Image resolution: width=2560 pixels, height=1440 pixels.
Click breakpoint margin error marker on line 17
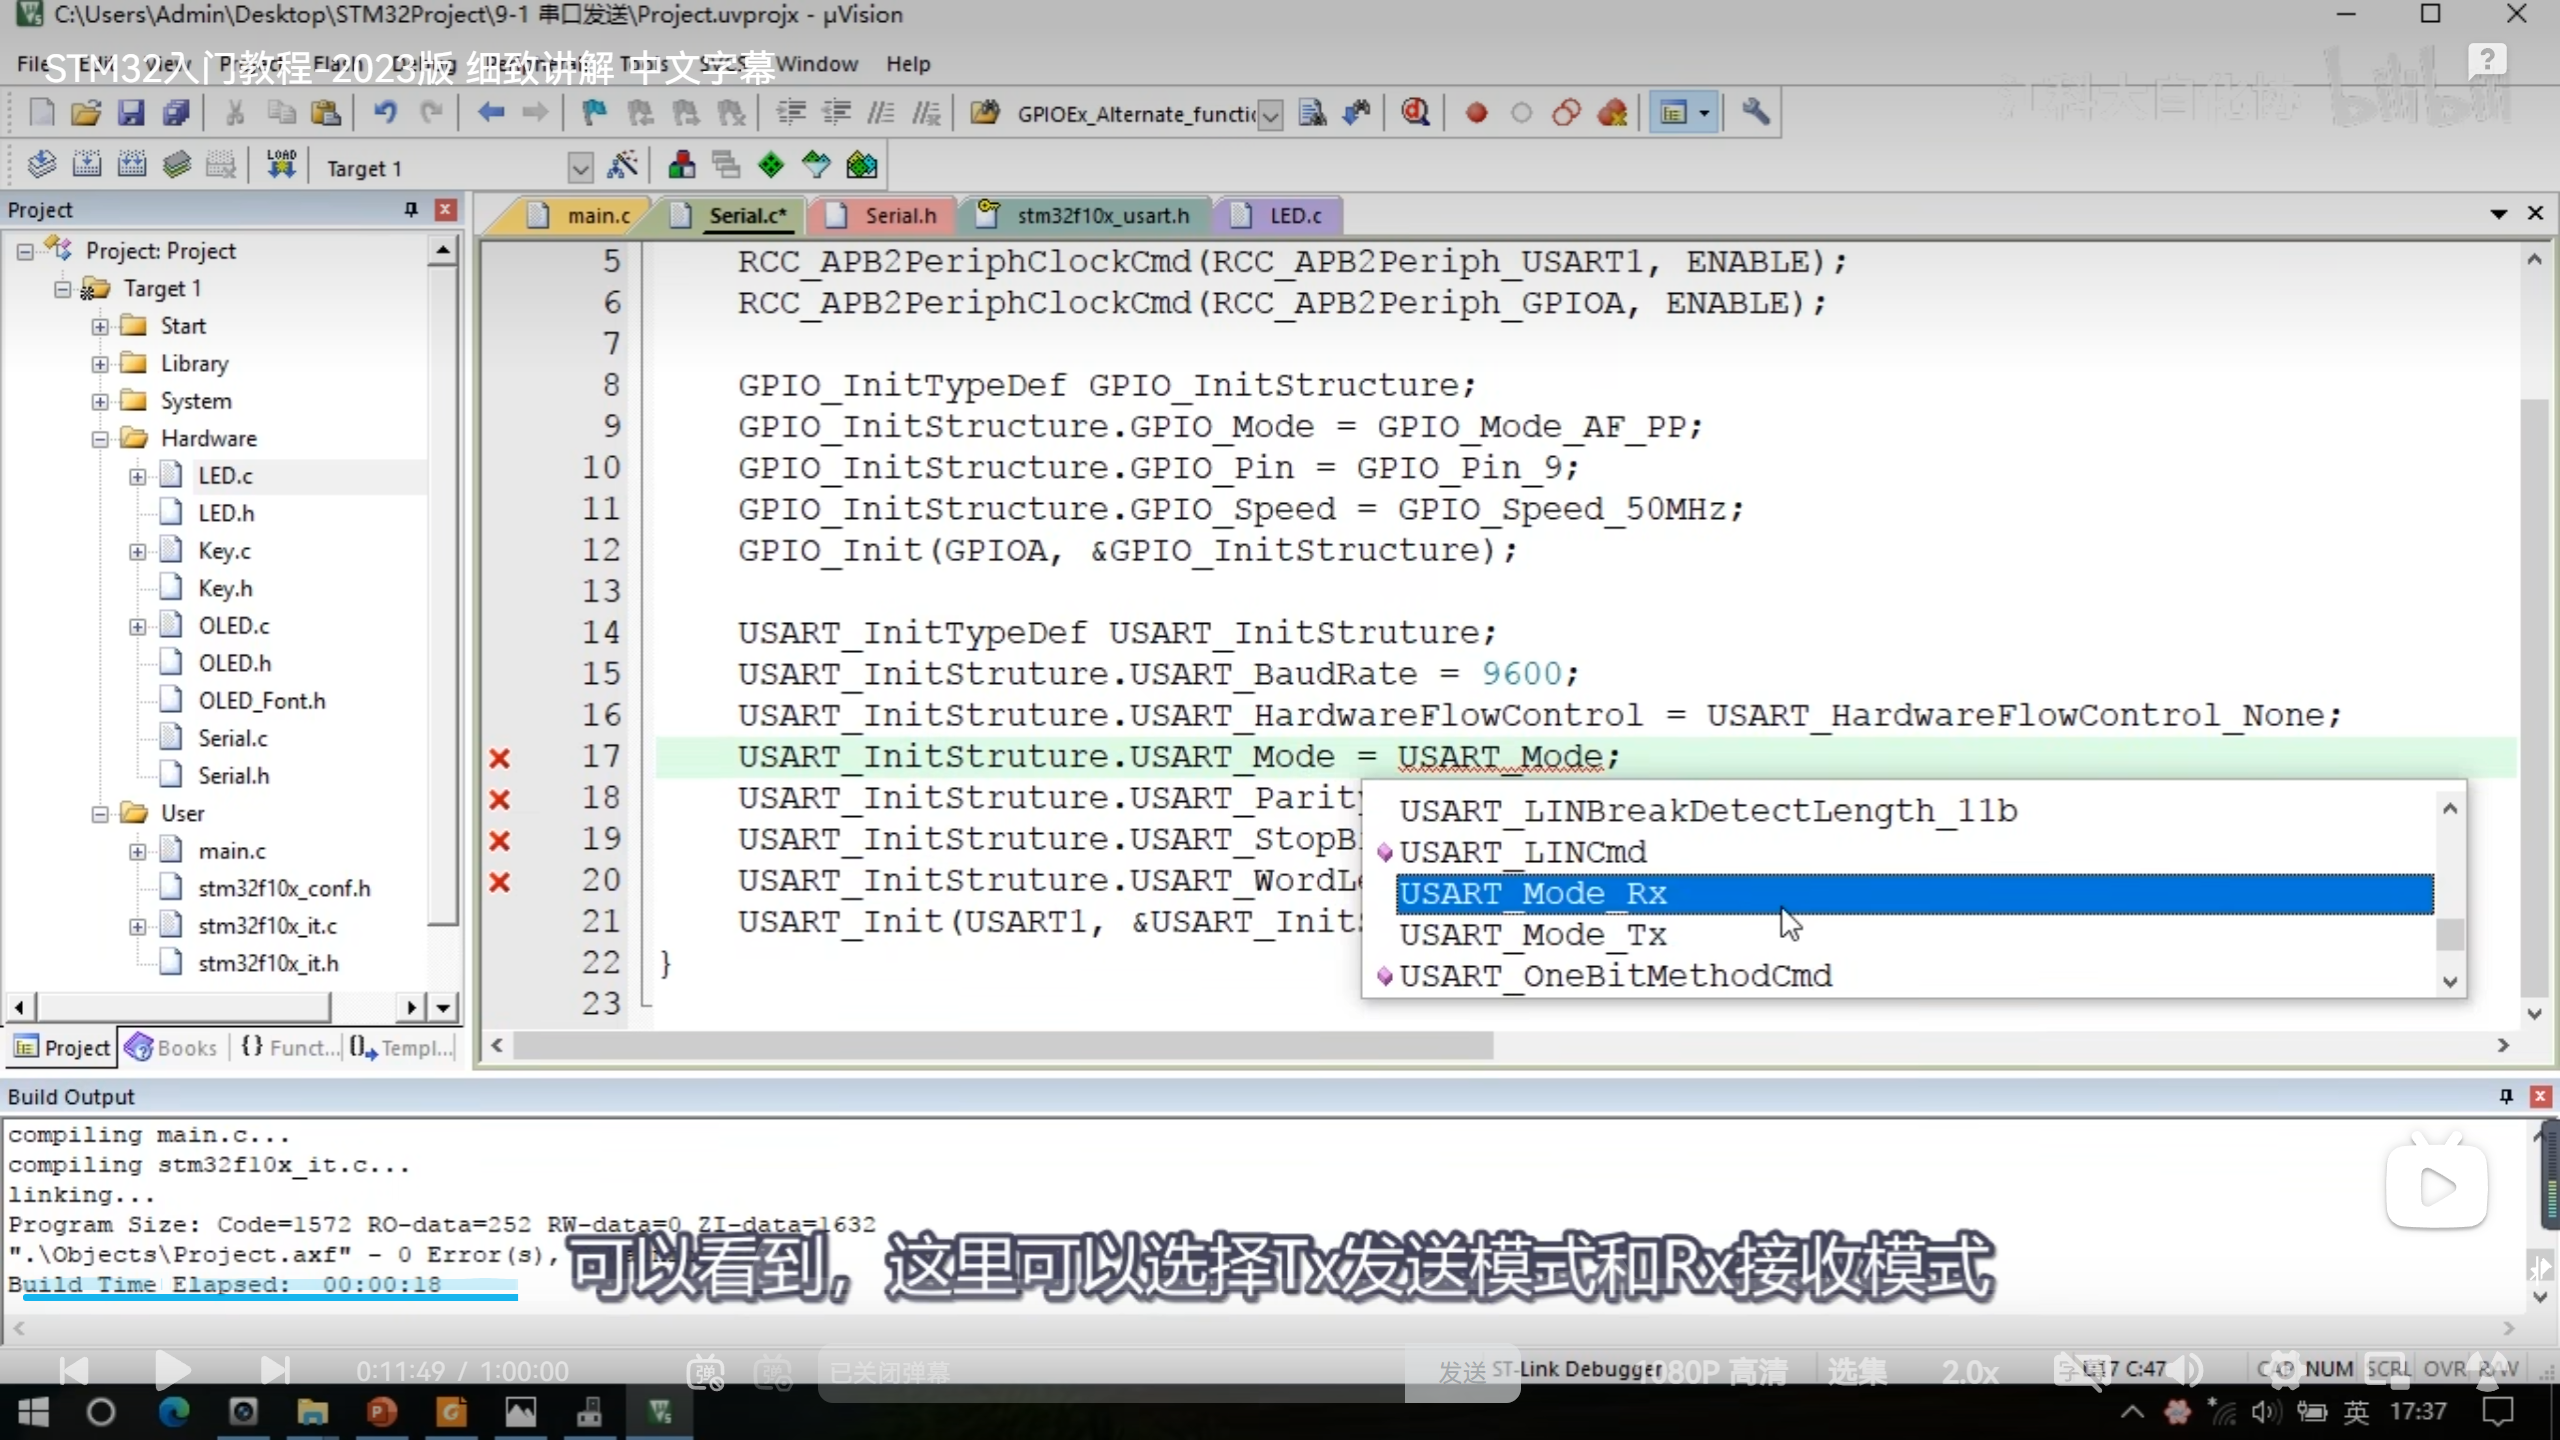coord(500,758)
